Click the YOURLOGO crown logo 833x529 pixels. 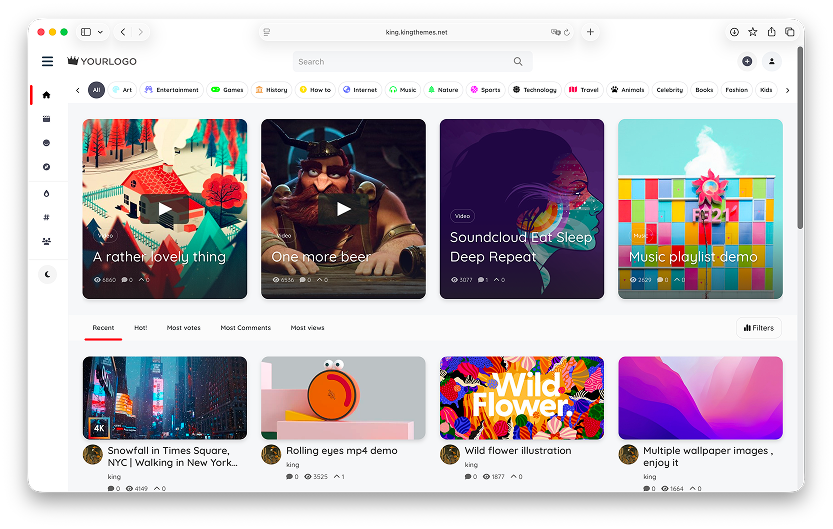(x=102, y=61)
